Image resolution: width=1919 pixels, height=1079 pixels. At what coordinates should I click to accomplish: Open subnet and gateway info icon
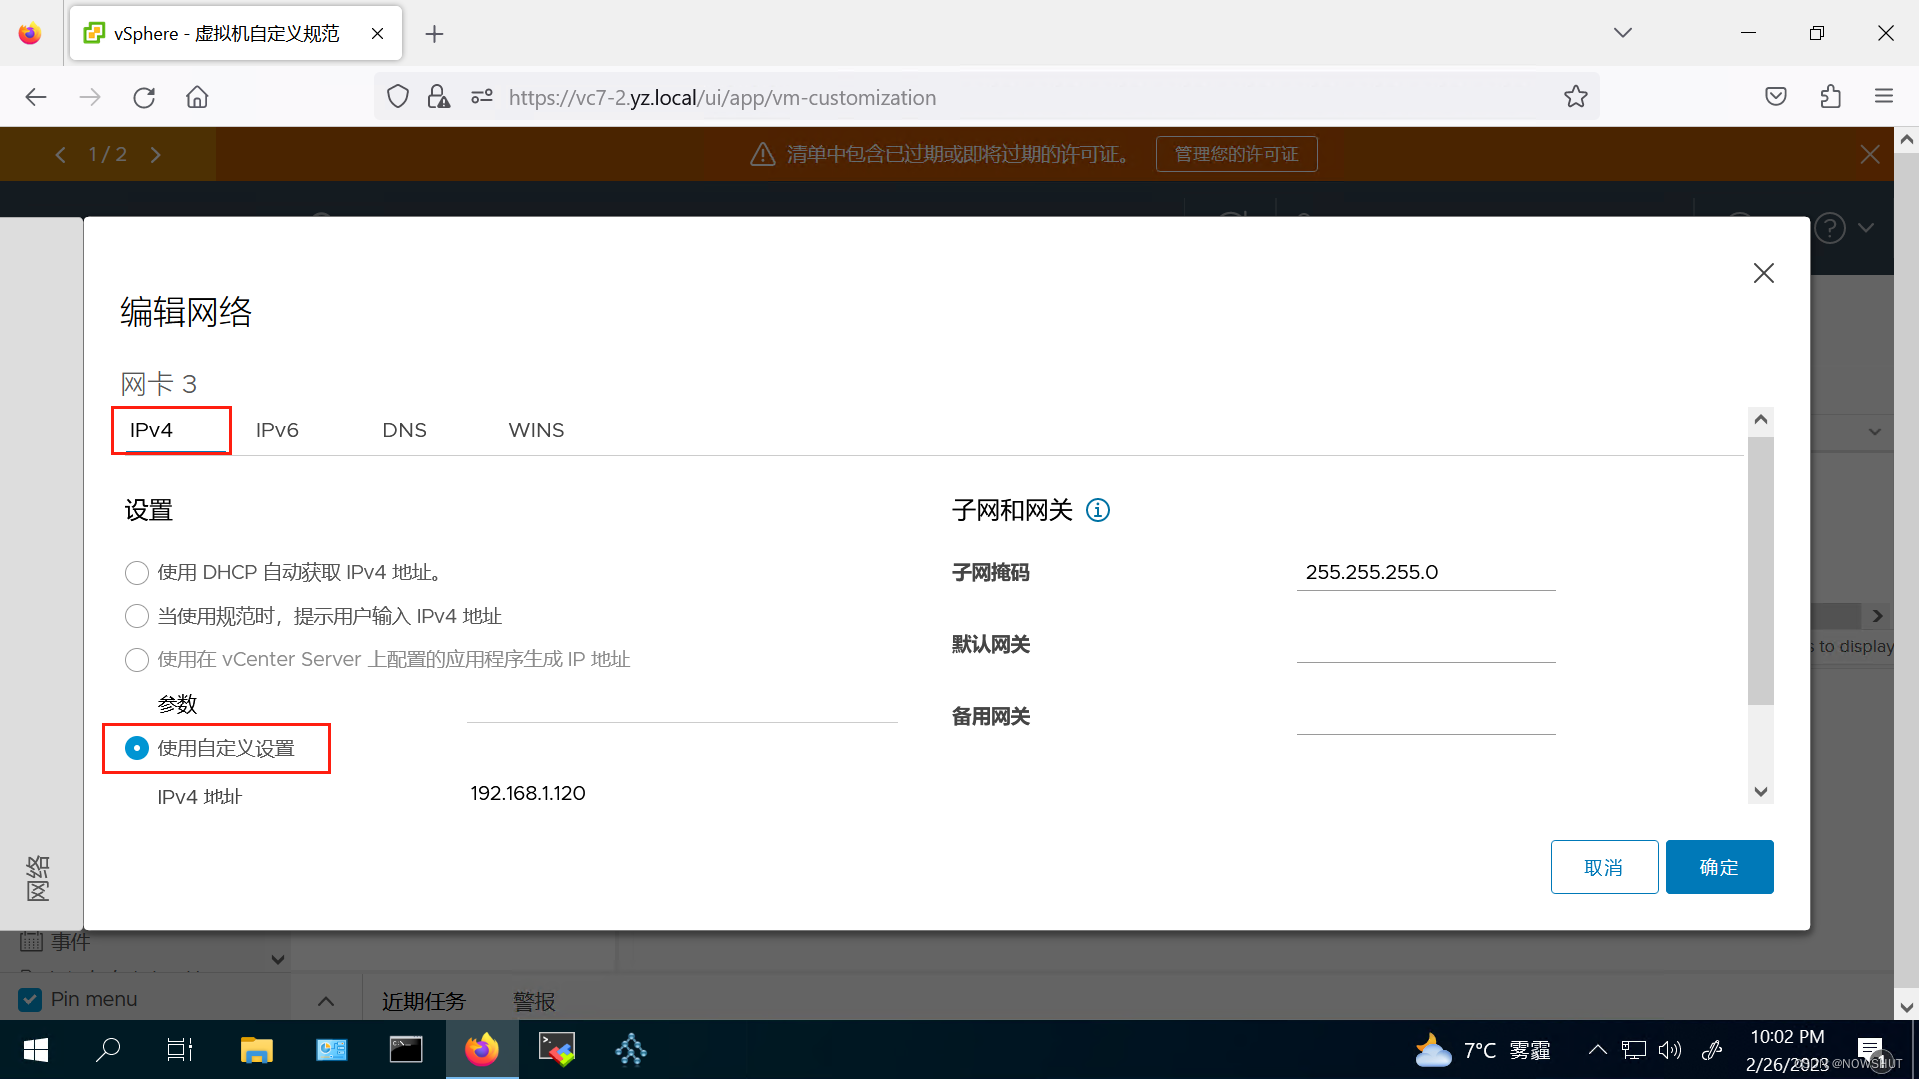click(x=1097, y=510)
